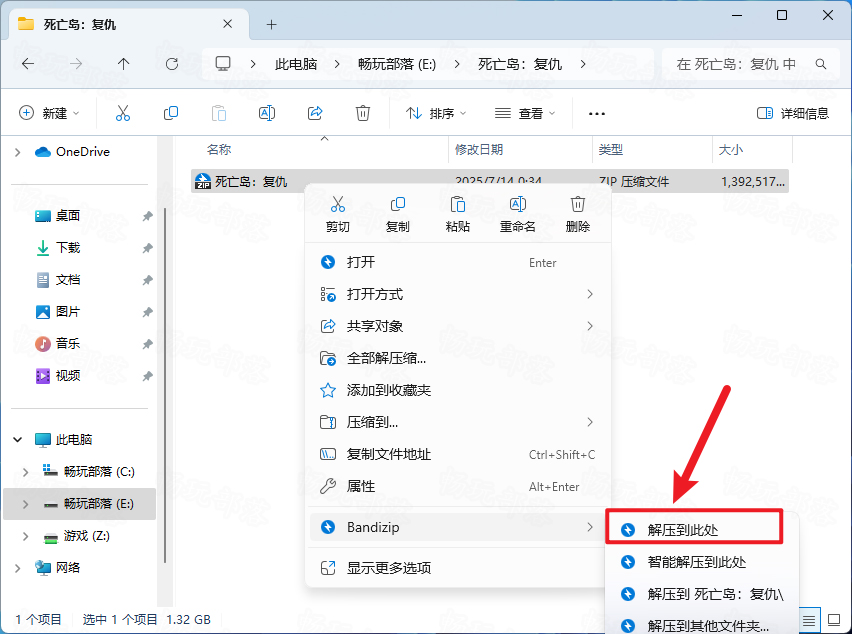Image resolution: width=852 pixels, height=634 pixels.
Task: Click the search field 在 死亡岛：复仇 中
Action: click(x=750, y=64)
